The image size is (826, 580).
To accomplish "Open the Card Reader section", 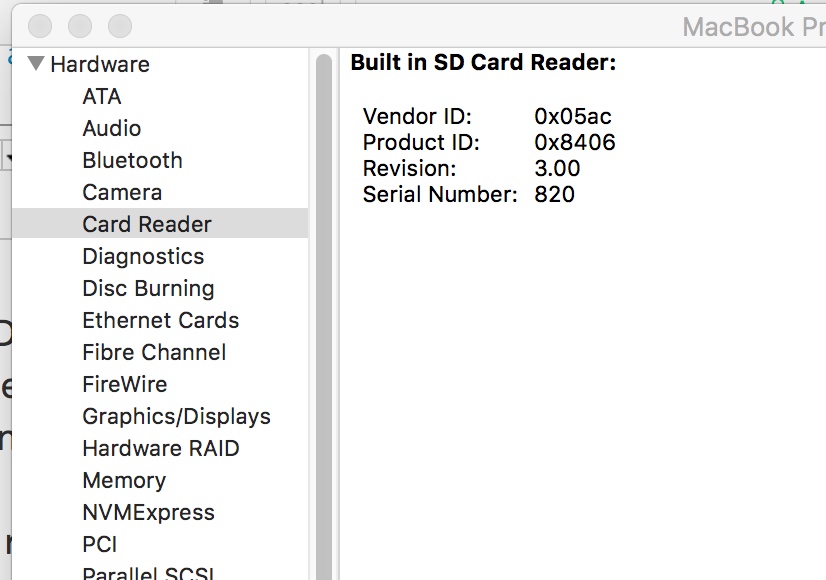I will point(146,224).
